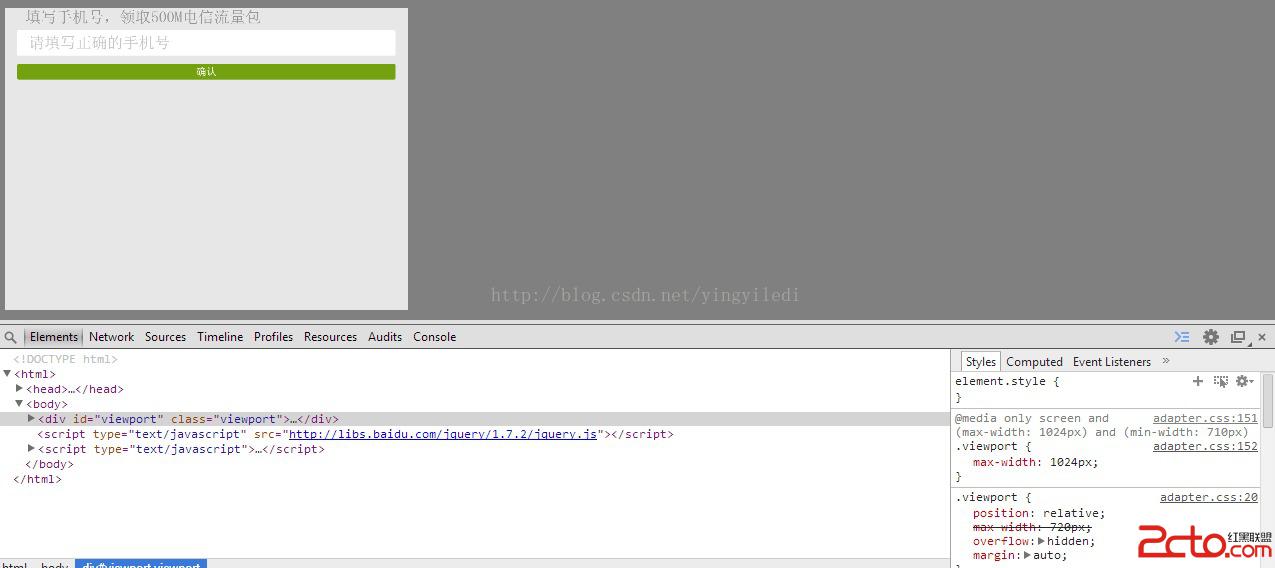This screenshot has height=568, width=1275.
Task: Open the Resources tab
Action: [330, 337]
